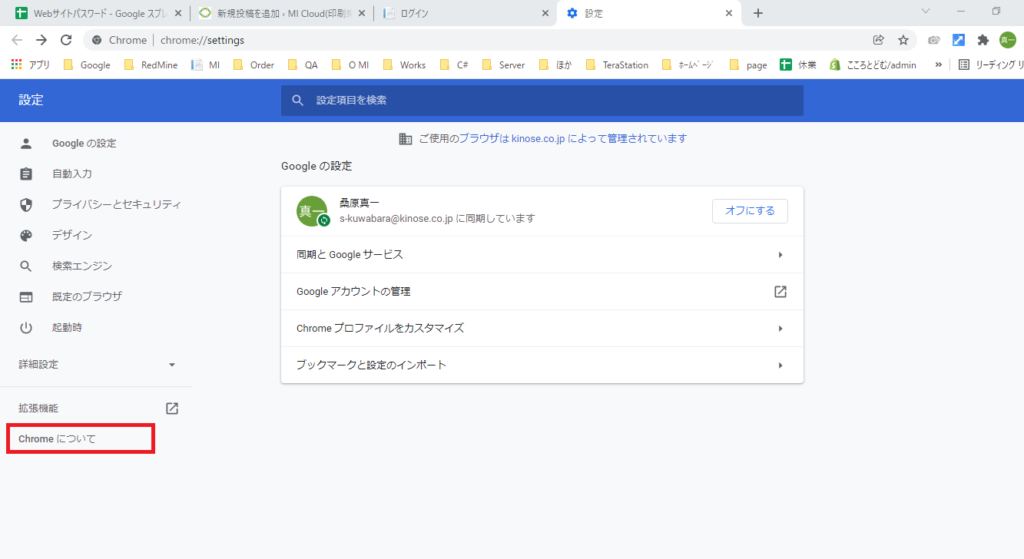
Task: Switch to 新規投稿を追加 MI Cloud tab
Action: click(x=282, y=13)
